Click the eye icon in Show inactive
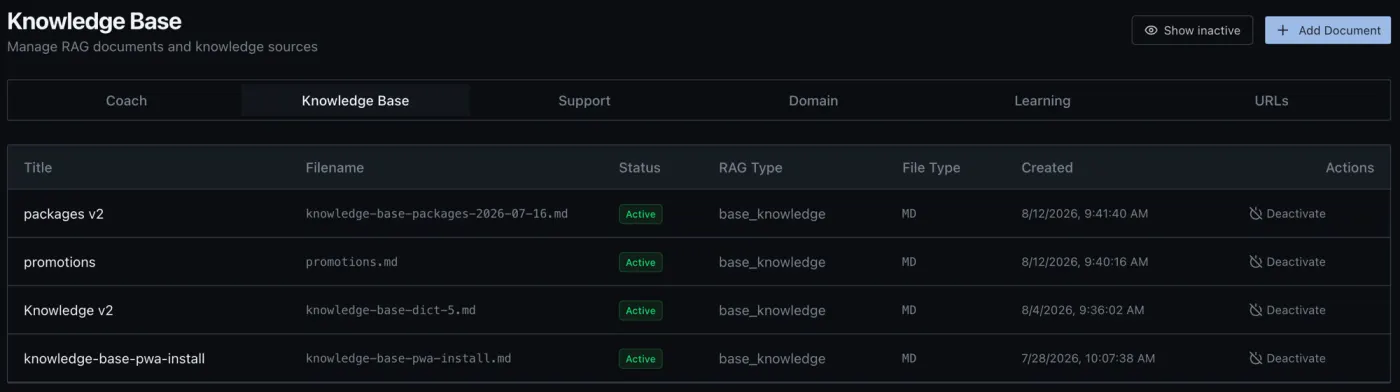Screen dimensions: 1400x392 pos(1151,31)
